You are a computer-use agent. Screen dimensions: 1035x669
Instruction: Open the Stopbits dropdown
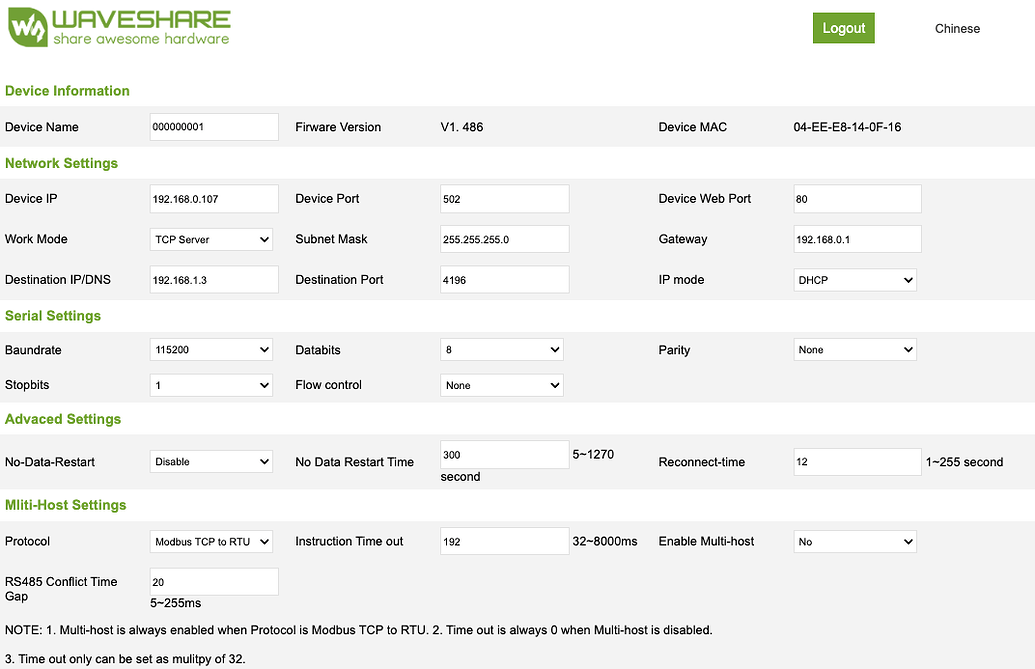pyautogui.click(x=211, y=384)
